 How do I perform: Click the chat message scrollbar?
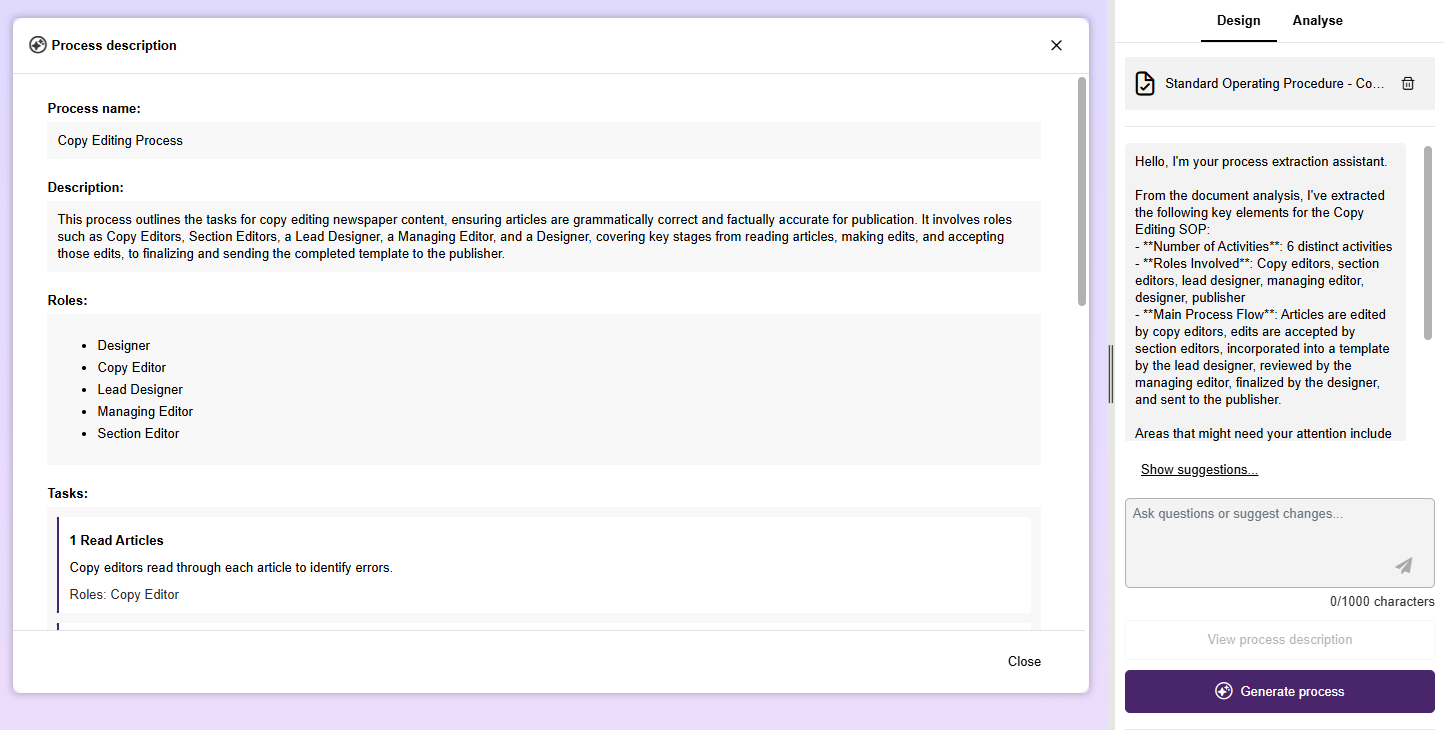[x=1428, y=243]
